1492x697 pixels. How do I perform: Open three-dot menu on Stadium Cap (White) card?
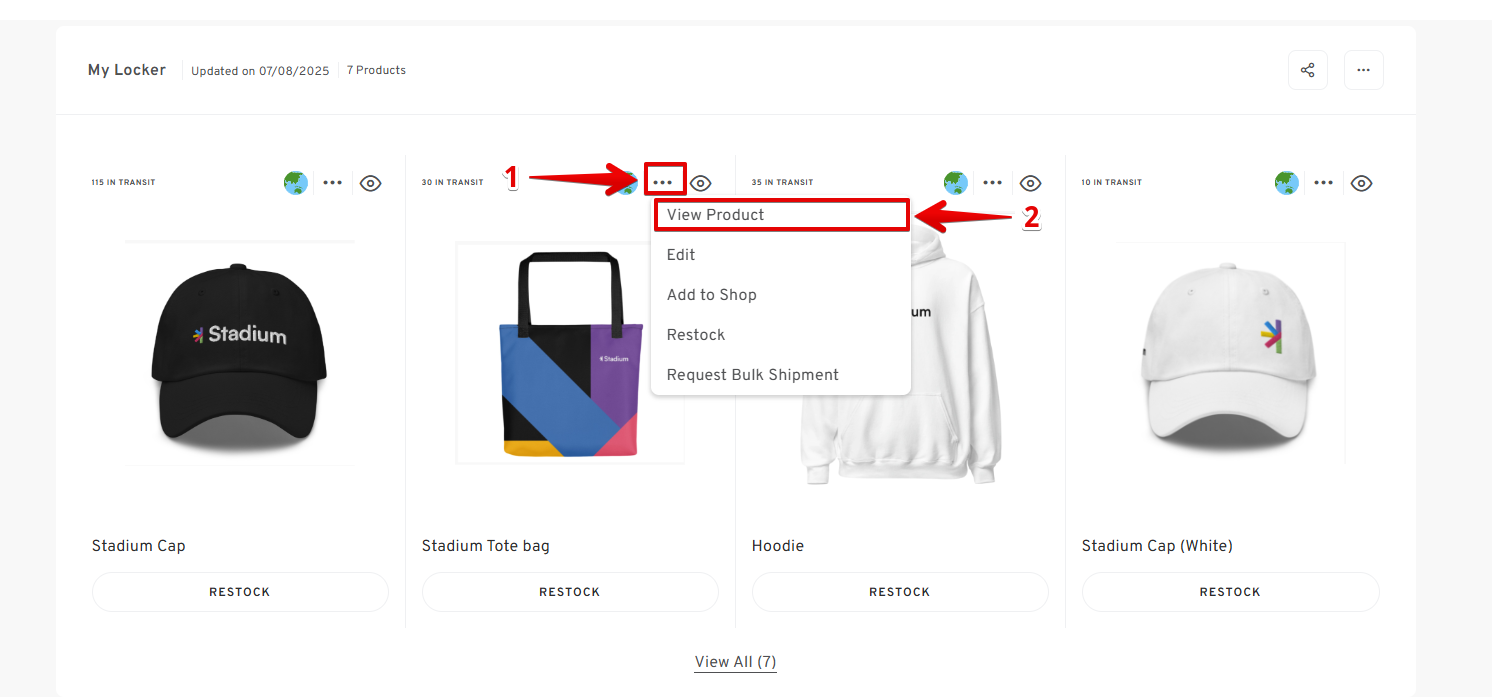tap(1323, 183)
